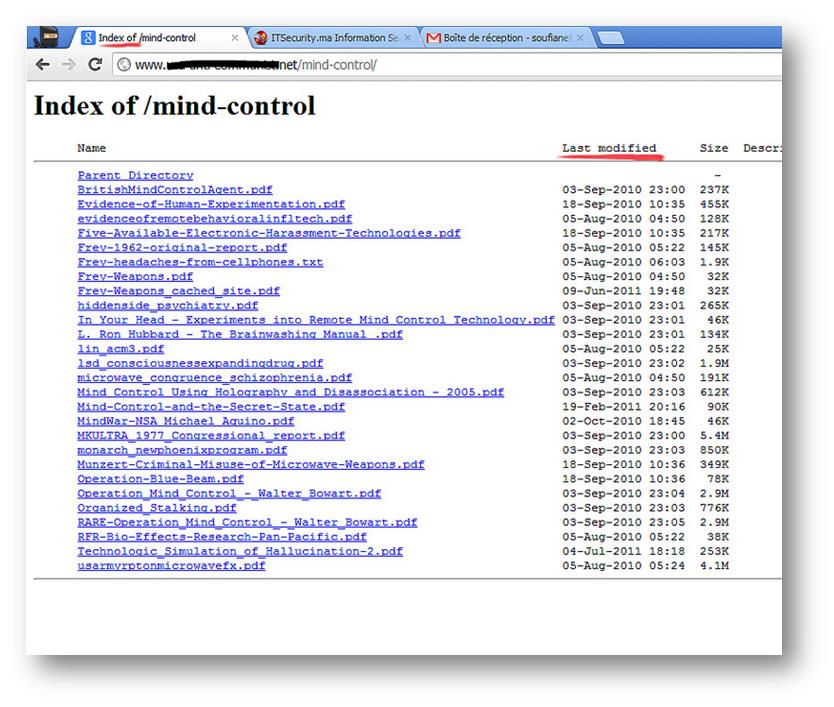Open BritishMindControlAgent.pdf file link
Image resolution: width=834 pixels, height=707 pixels.
pos(174,189)
